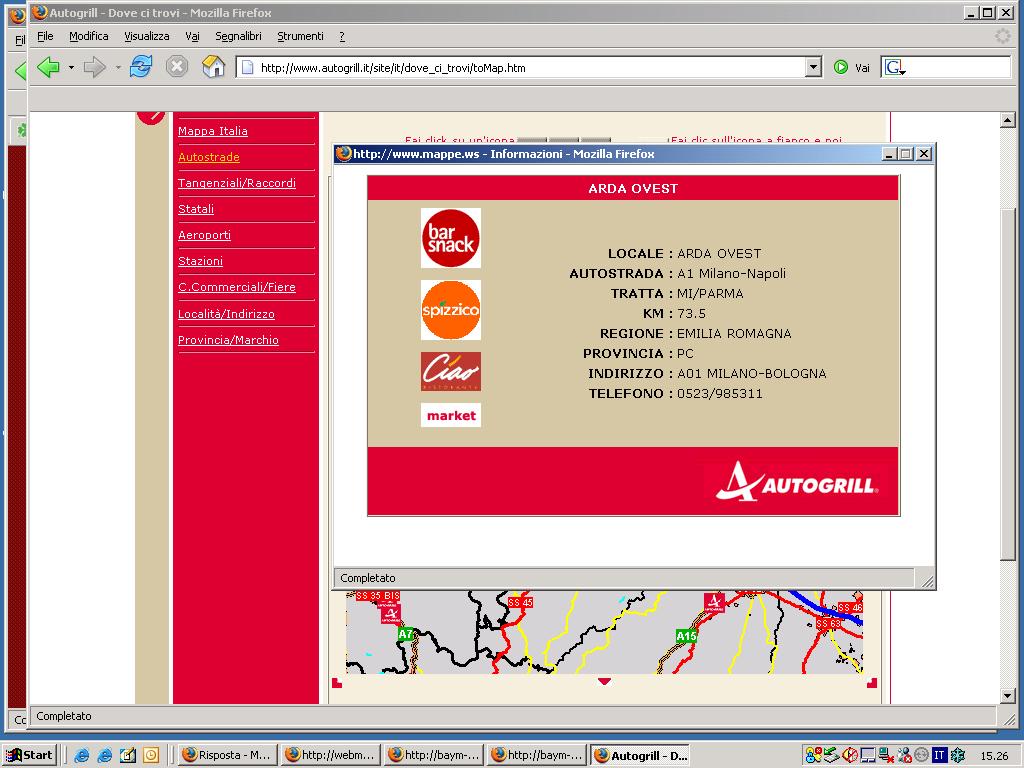Minimize the Informazioni popup window
The image size is (1024, 768).
tap(889, 154)
